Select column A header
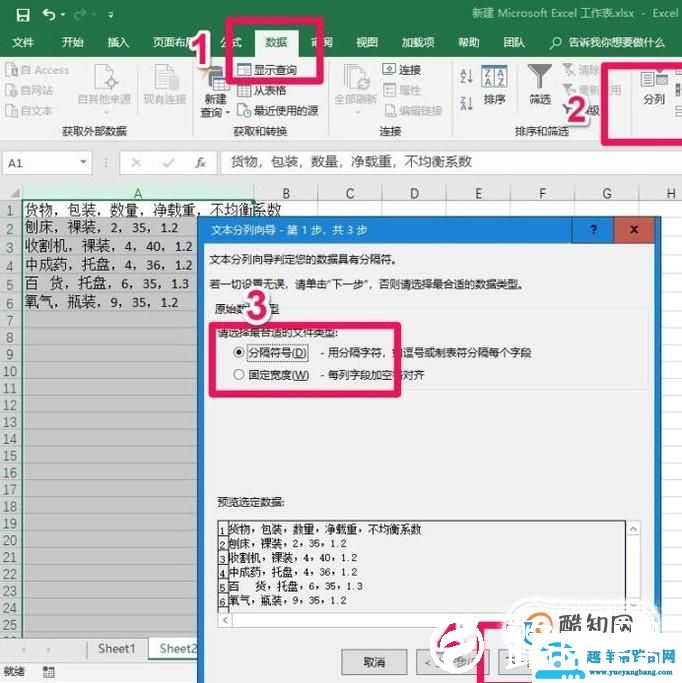This screenshot has height=683, width=682. [x=138, y=193]
